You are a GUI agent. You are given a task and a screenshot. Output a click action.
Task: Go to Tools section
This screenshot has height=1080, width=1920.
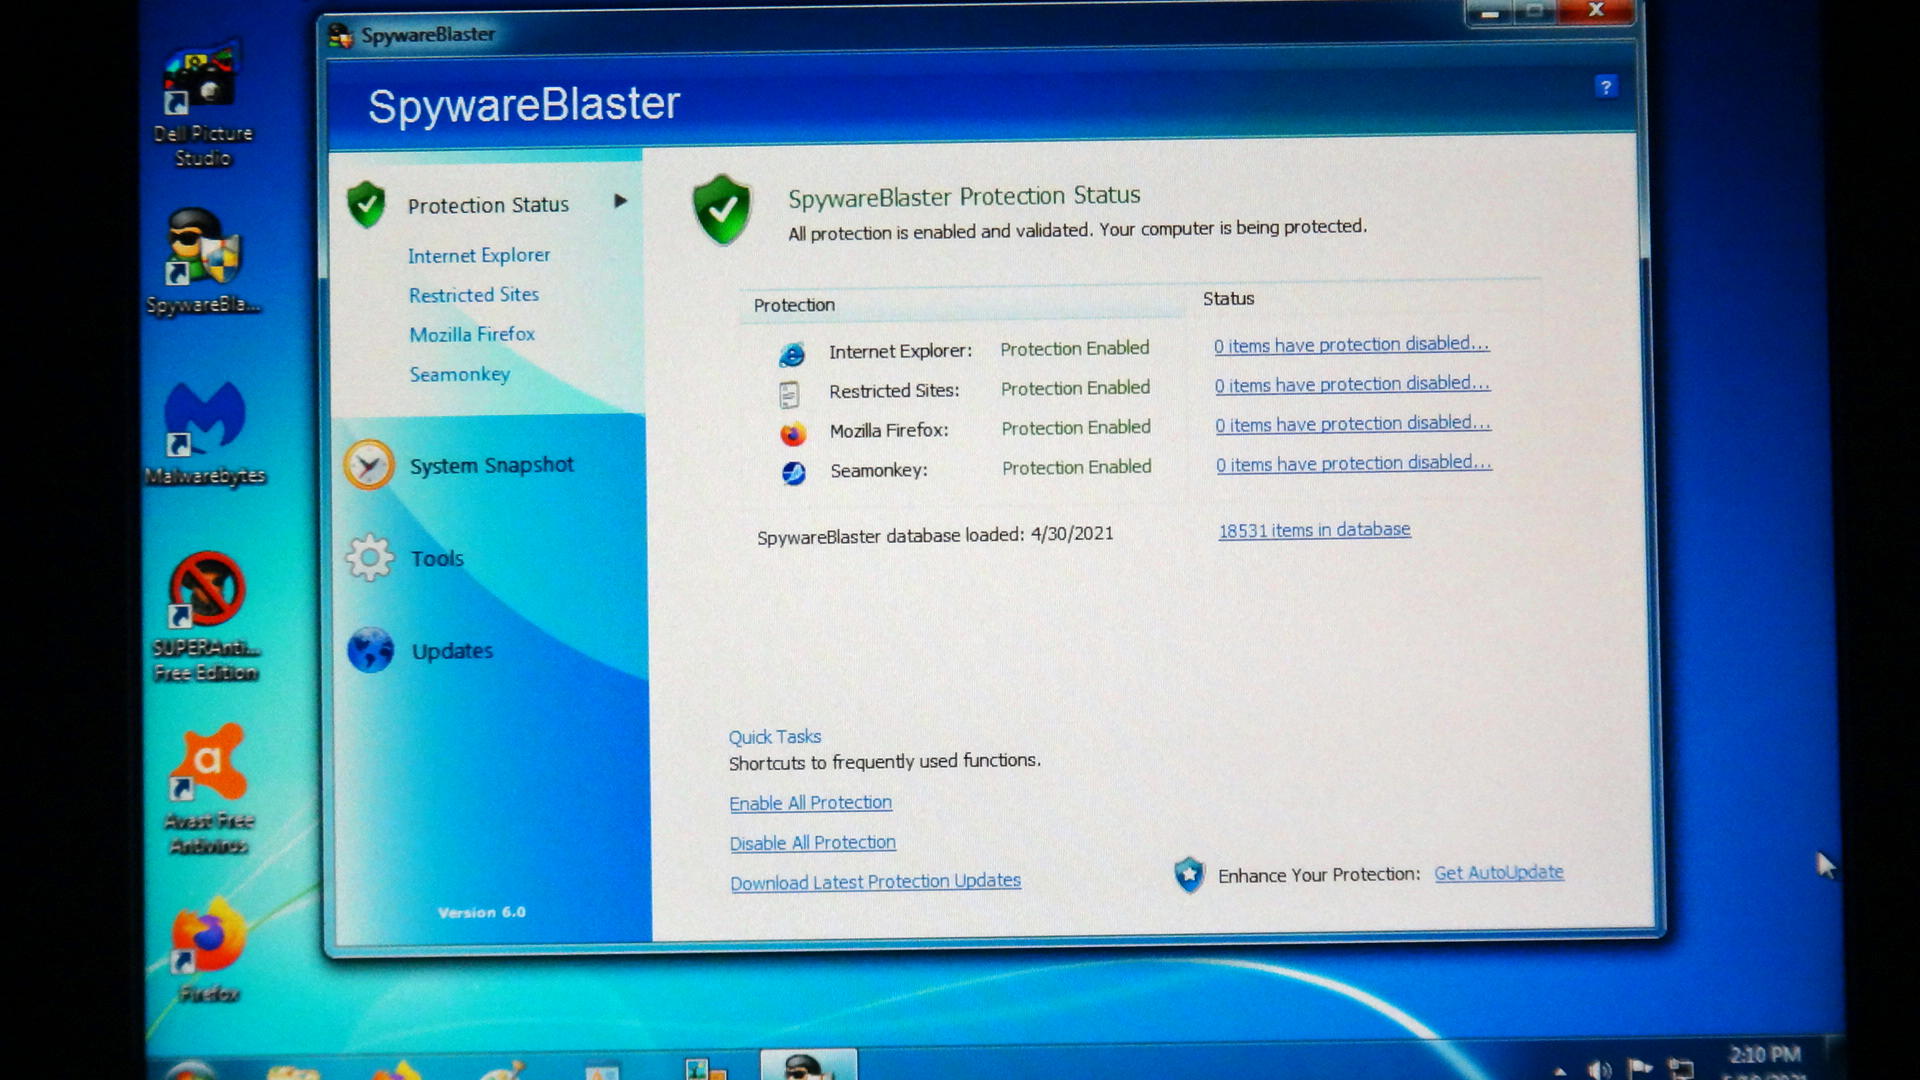coord(437,558)
